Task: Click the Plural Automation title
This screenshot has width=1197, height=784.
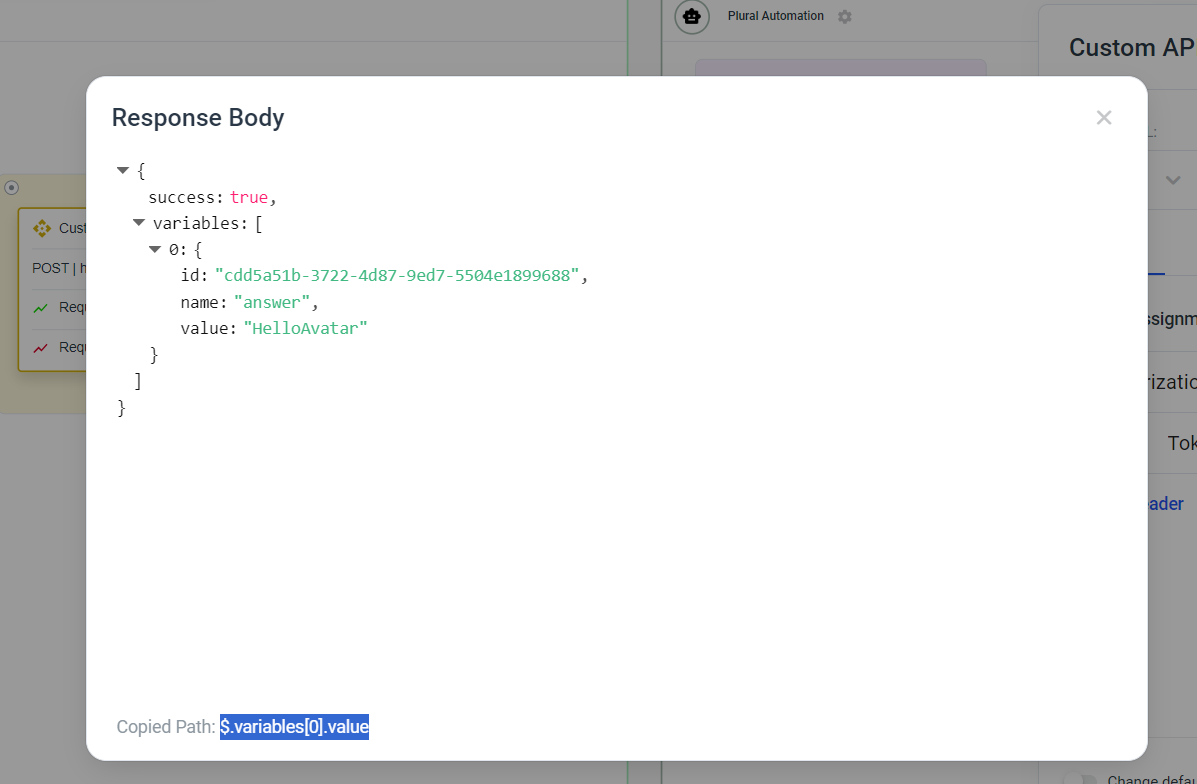Action: 776,16
